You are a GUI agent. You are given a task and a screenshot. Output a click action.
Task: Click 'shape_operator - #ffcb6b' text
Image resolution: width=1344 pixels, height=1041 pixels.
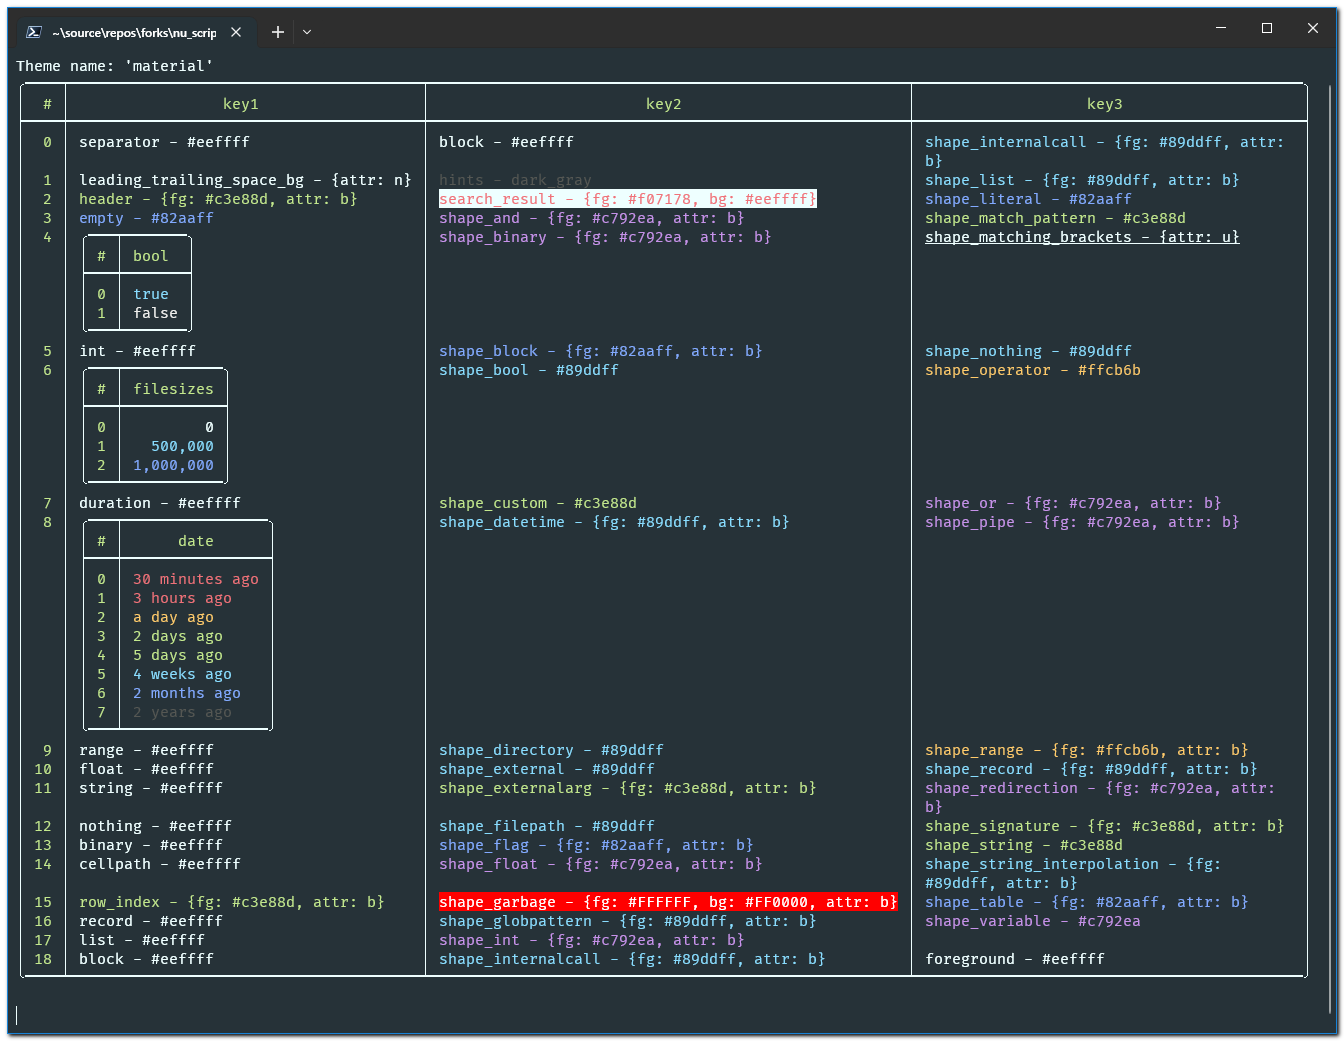(x=1033, y=370)
